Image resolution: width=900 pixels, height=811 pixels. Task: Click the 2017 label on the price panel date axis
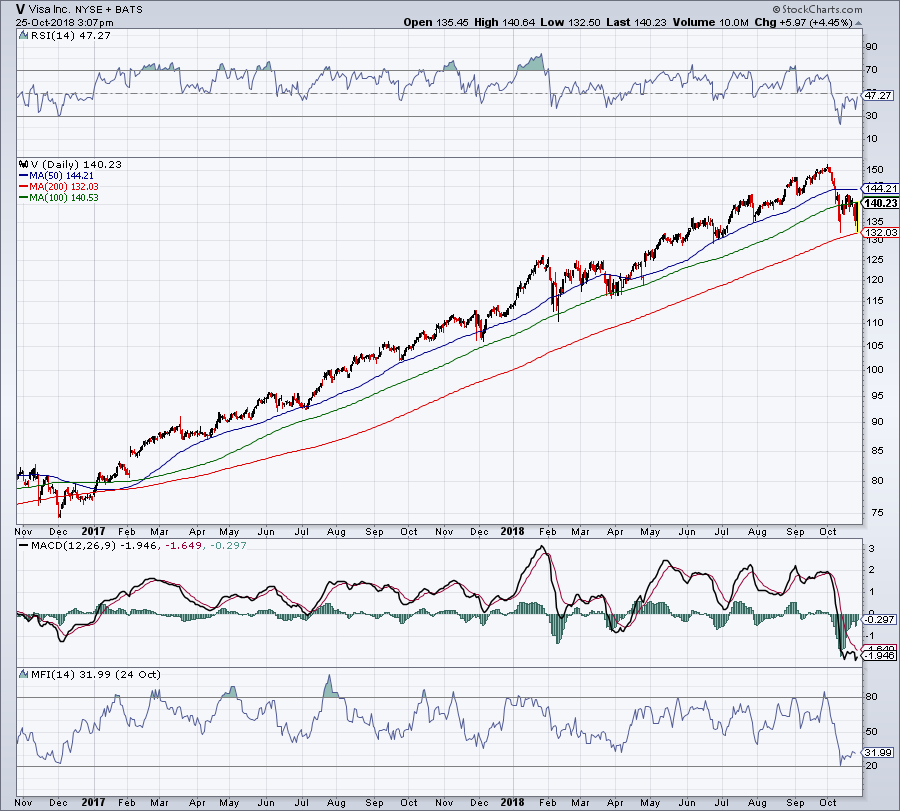(x=94, y=531)
